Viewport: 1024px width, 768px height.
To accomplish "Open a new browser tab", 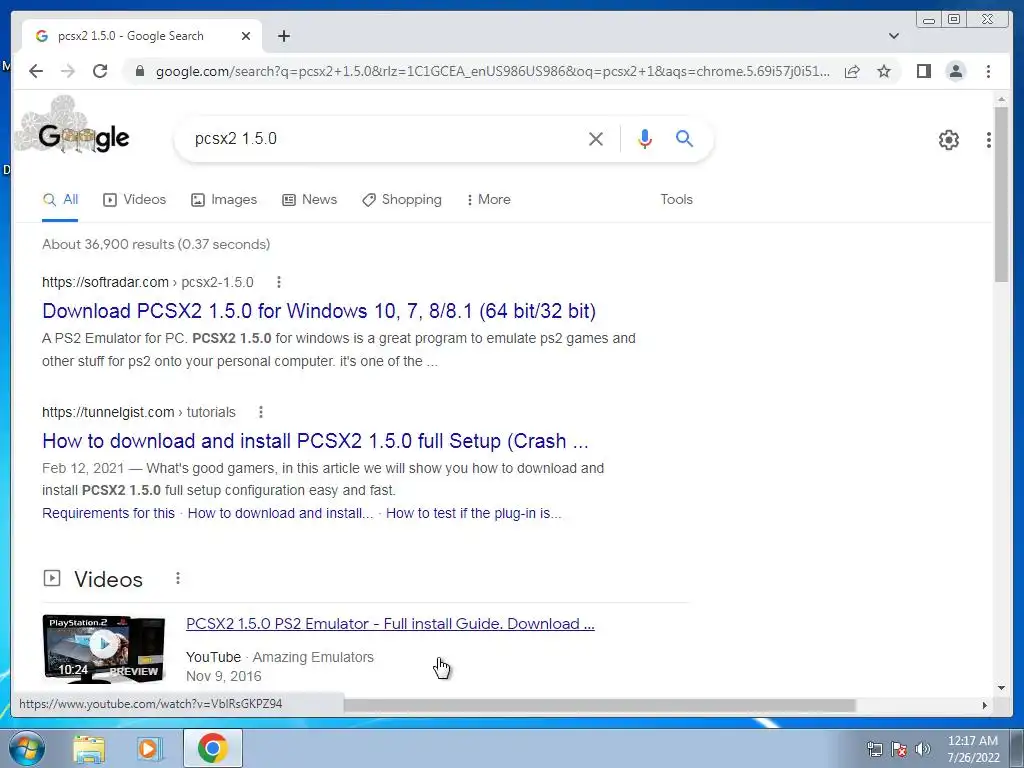I will pyautogui.click(x=283, y=36).
